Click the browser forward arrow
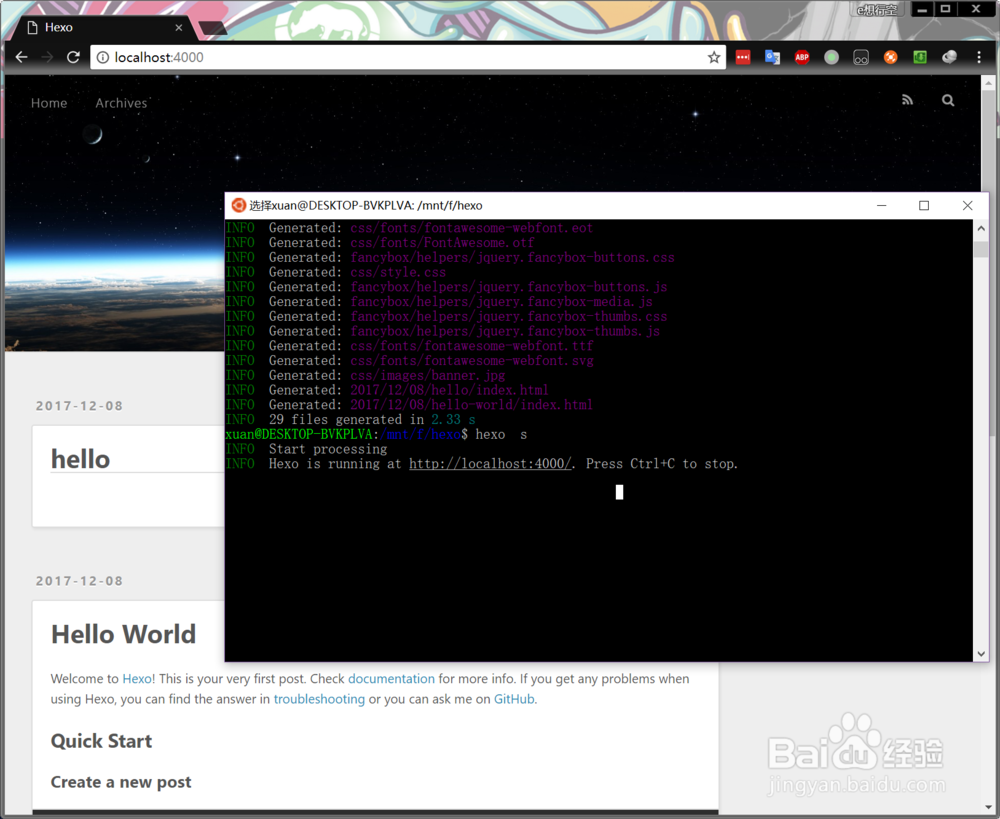Image resolution: width=1000 pixels, height=819 pixels. (47, 57)
